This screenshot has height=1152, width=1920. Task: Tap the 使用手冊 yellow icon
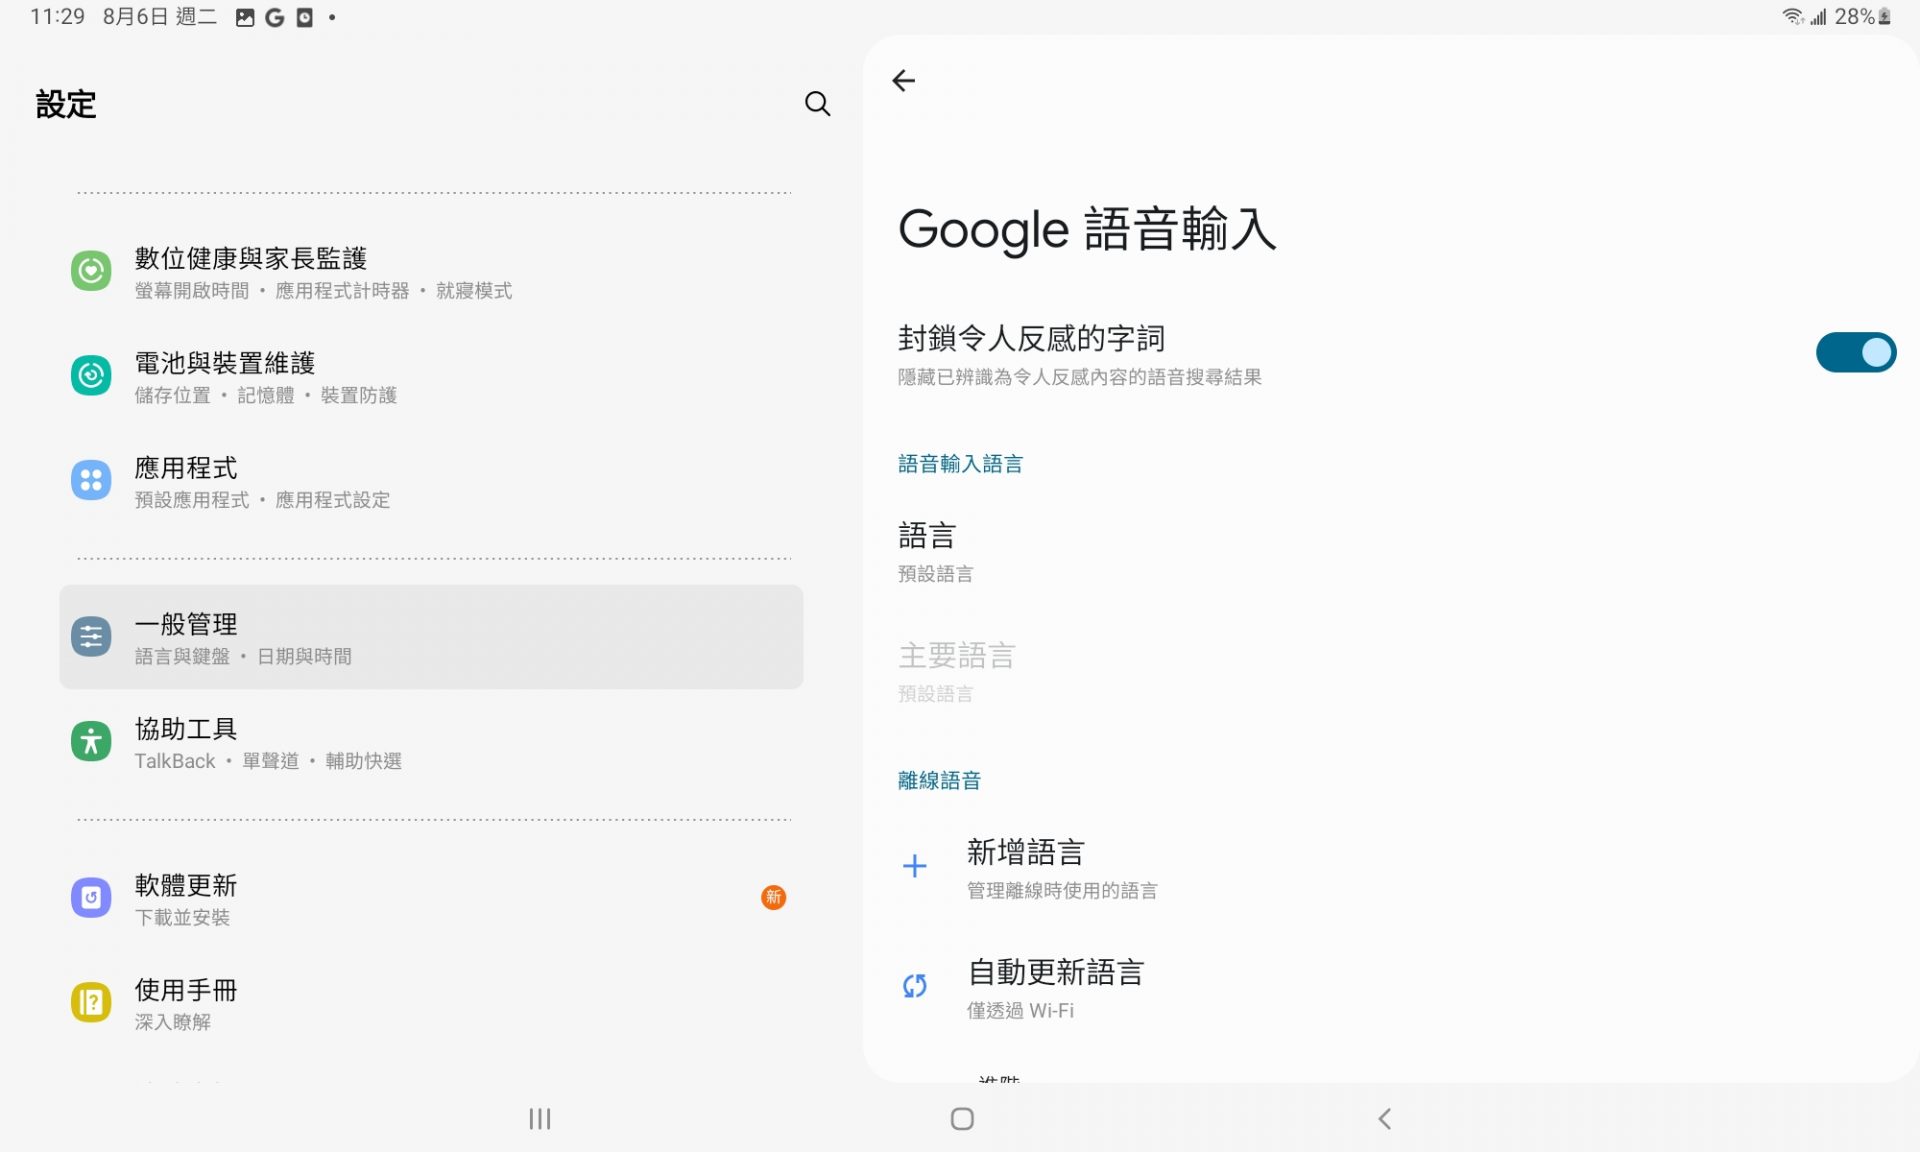point(91,1002)
